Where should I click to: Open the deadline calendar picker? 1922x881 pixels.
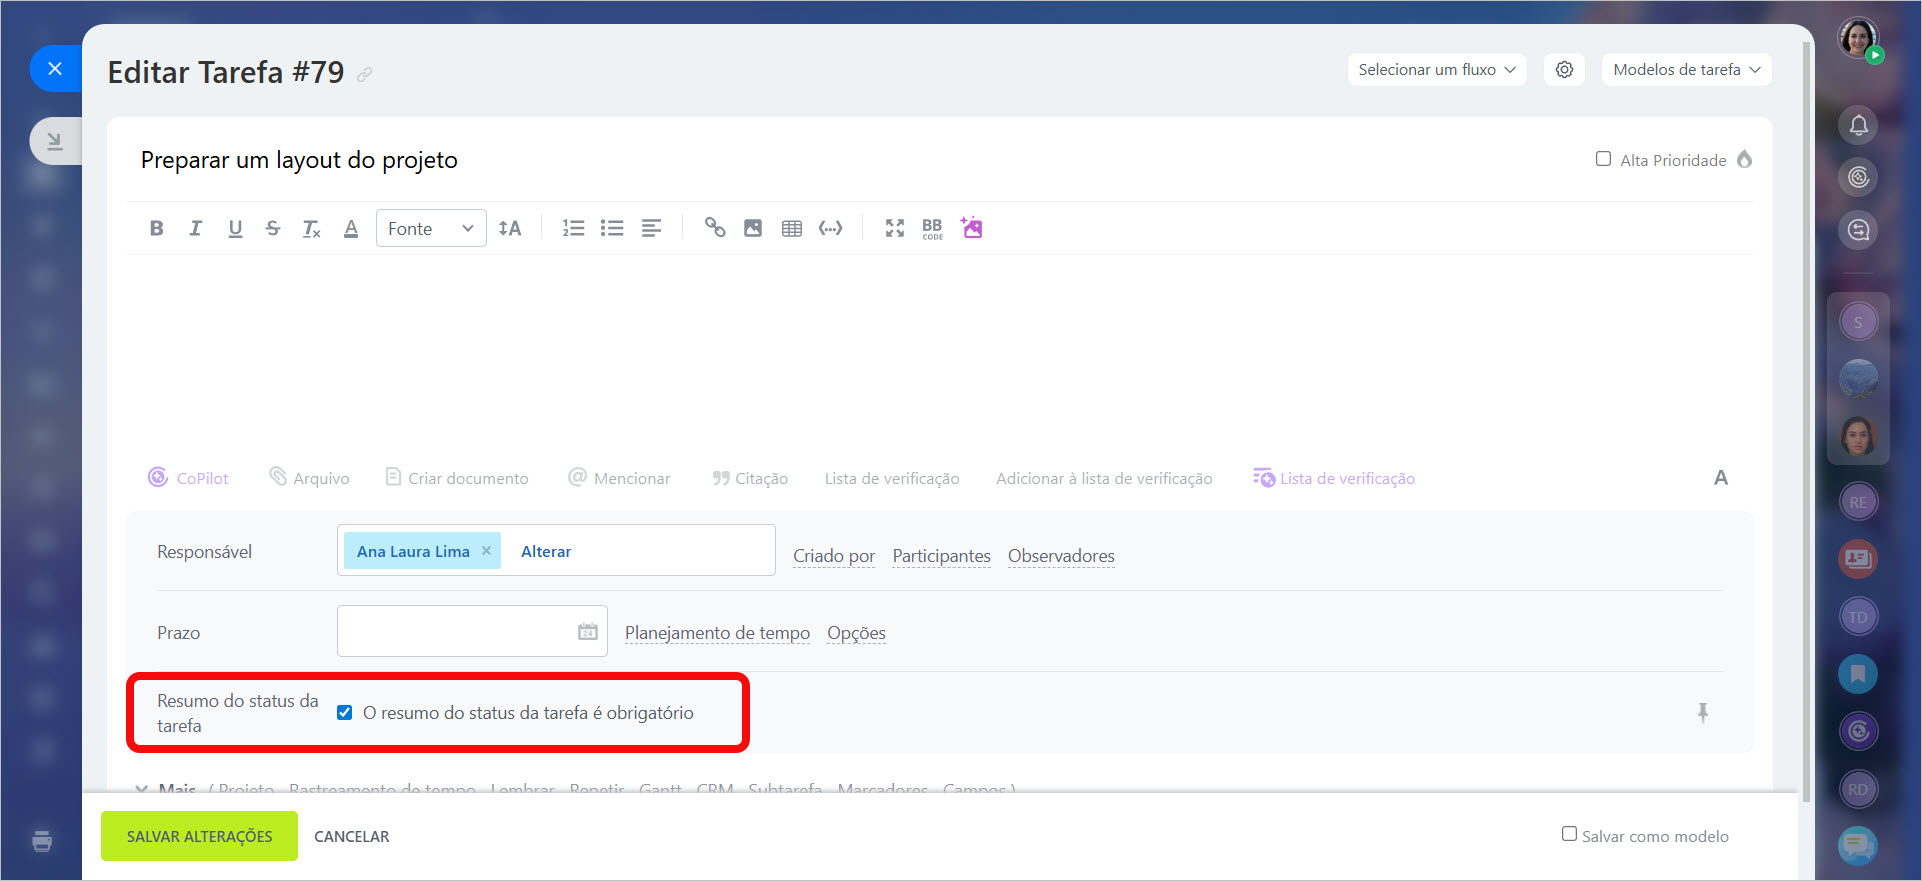(588, 632)
